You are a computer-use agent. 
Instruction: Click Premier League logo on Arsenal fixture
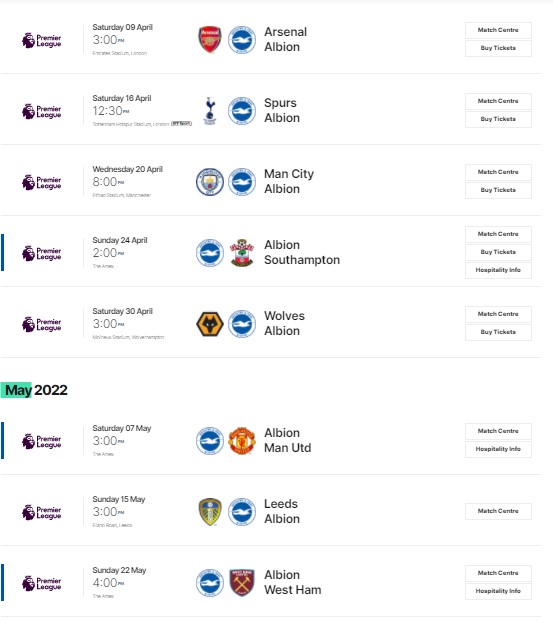pyautogui.click(x=41, y=40)
